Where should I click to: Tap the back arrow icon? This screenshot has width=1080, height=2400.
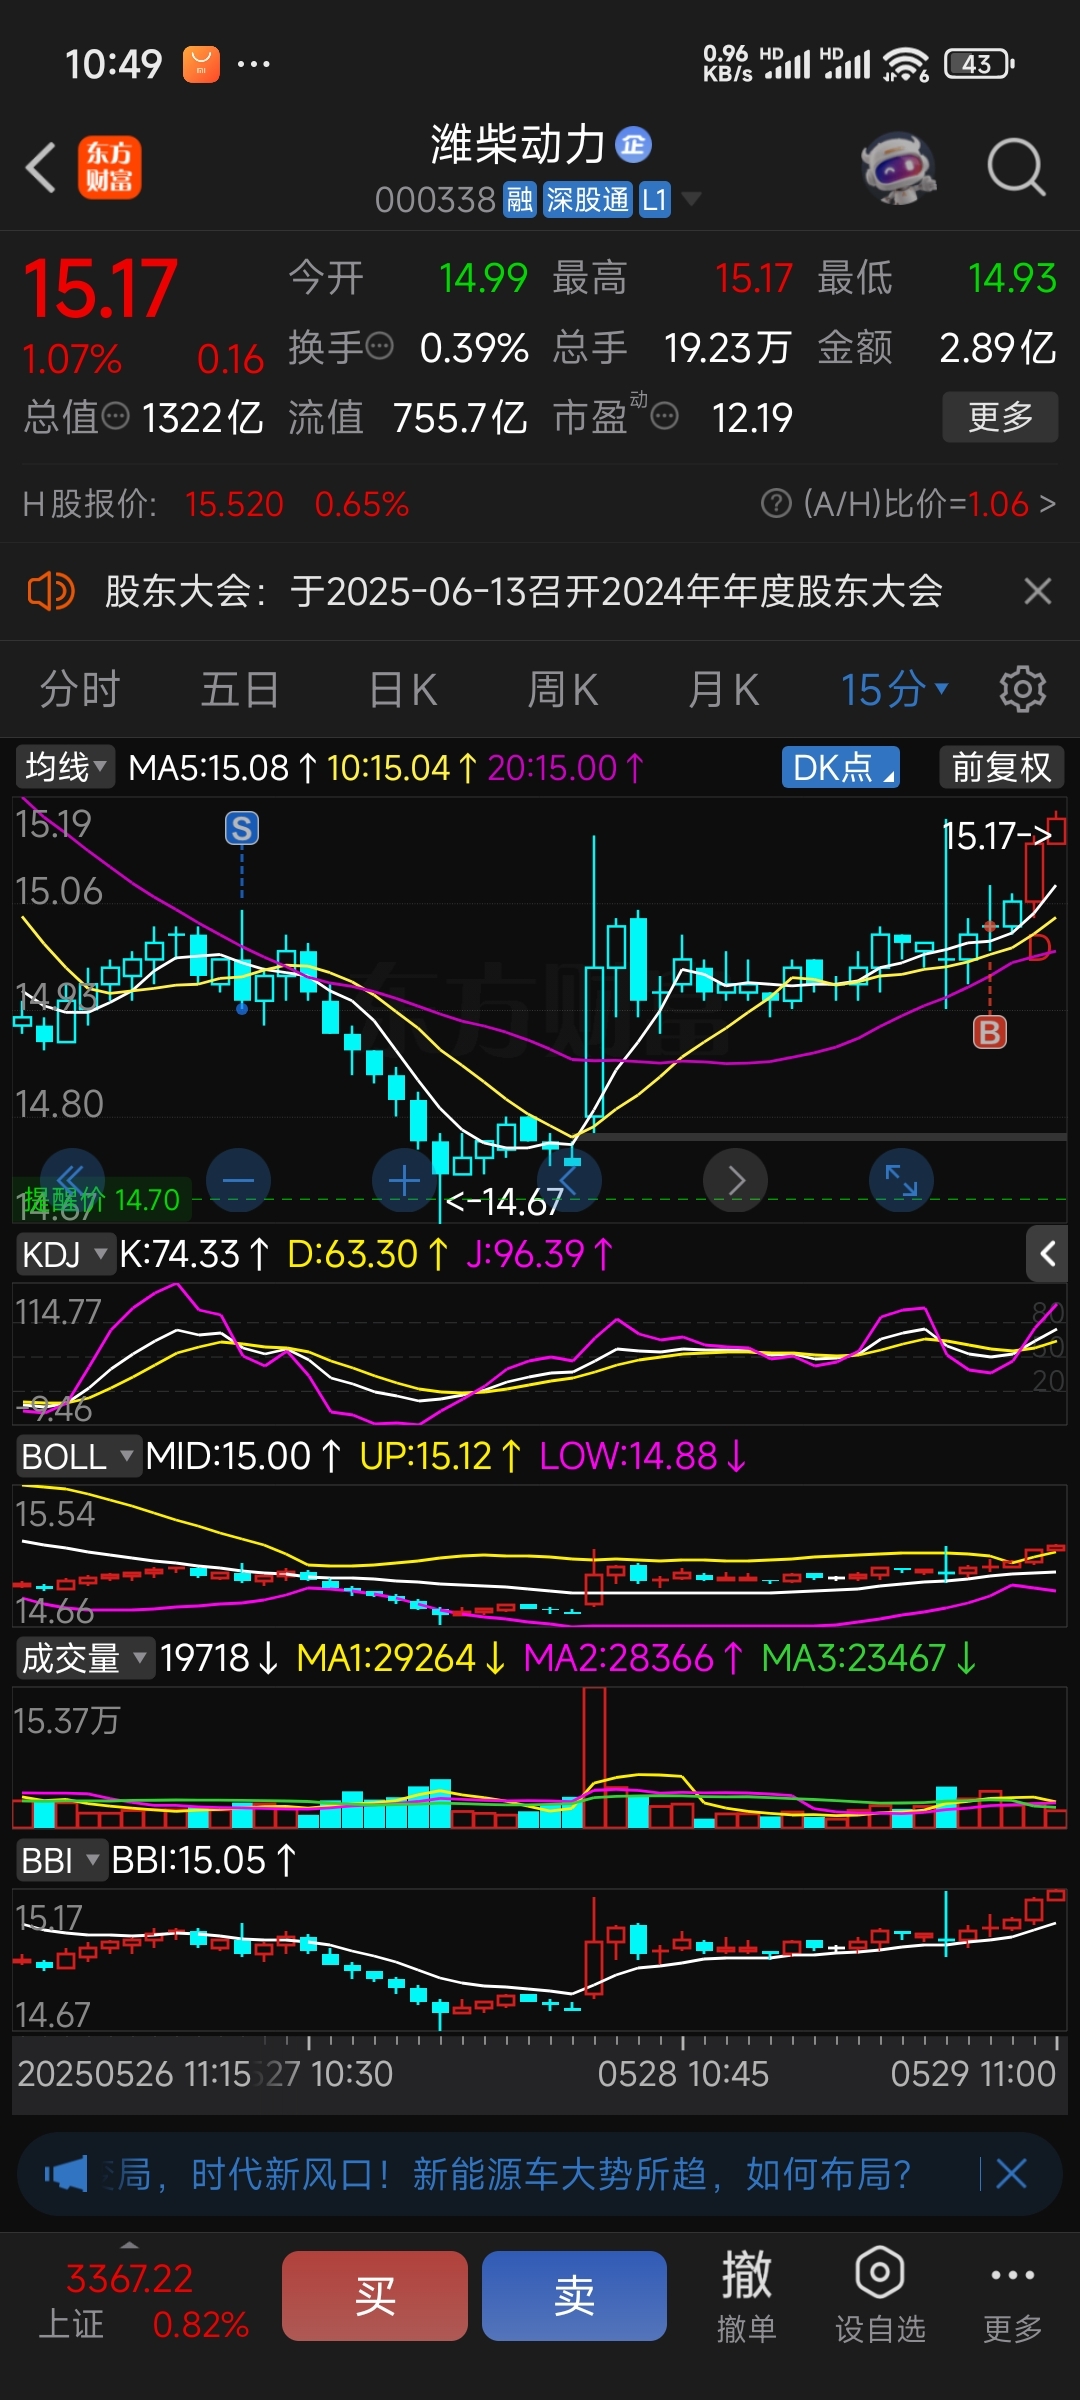(40, 167)
